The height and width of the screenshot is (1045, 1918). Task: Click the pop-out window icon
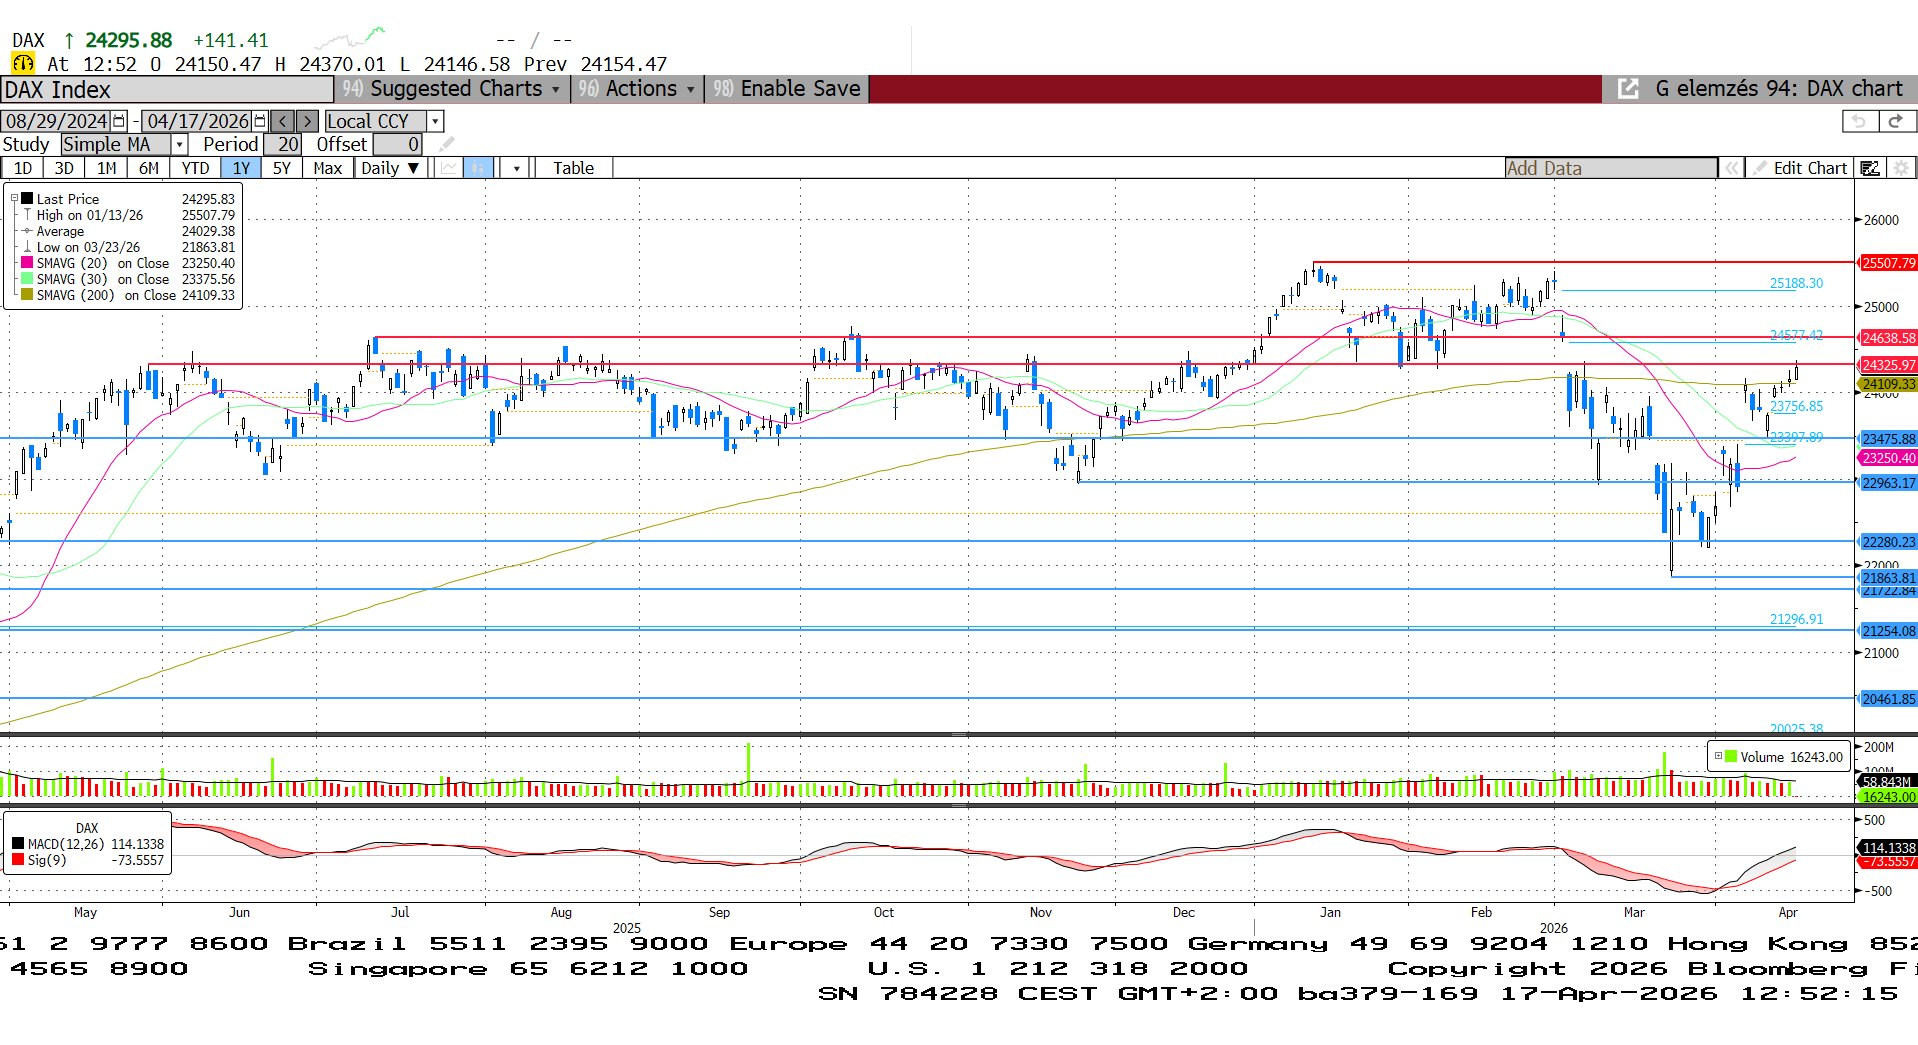point(1628,89)
